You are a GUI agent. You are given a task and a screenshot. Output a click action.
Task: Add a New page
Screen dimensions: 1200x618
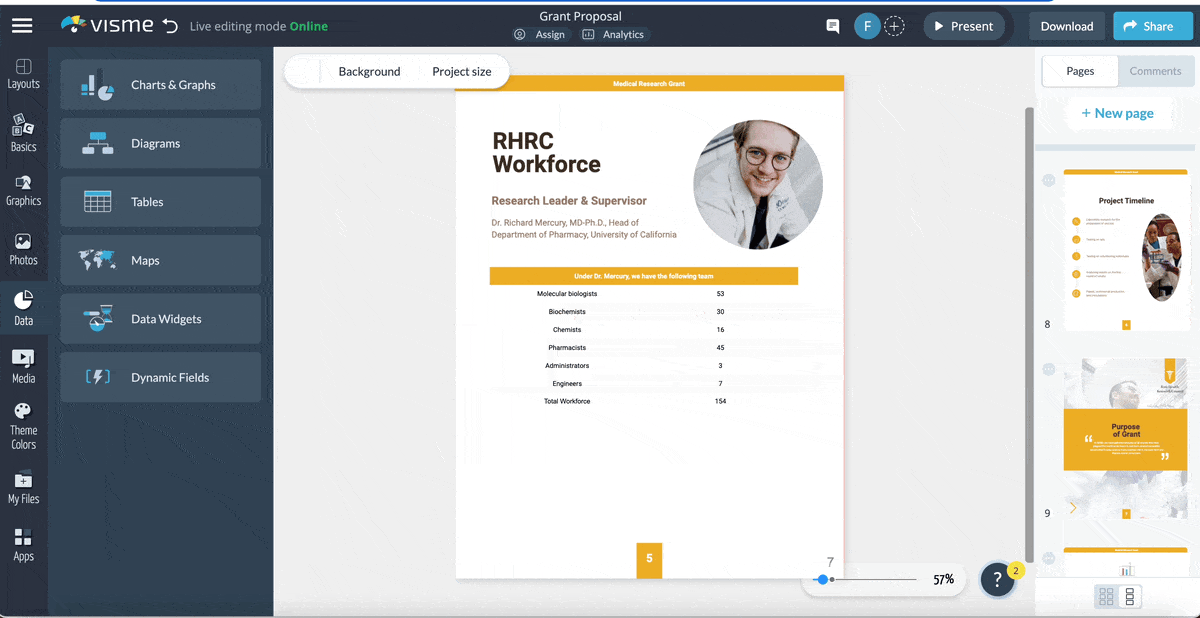1117,113
